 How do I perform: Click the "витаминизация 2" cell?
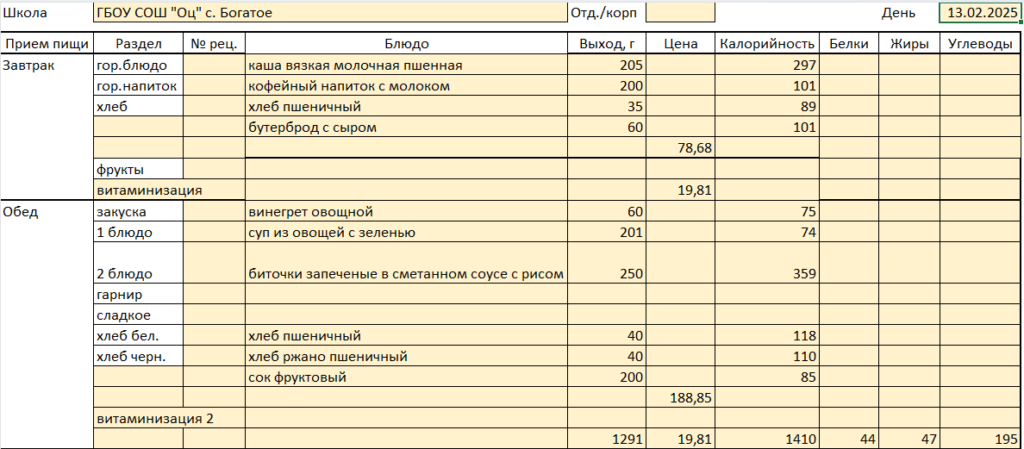click(x=169, y=418)
